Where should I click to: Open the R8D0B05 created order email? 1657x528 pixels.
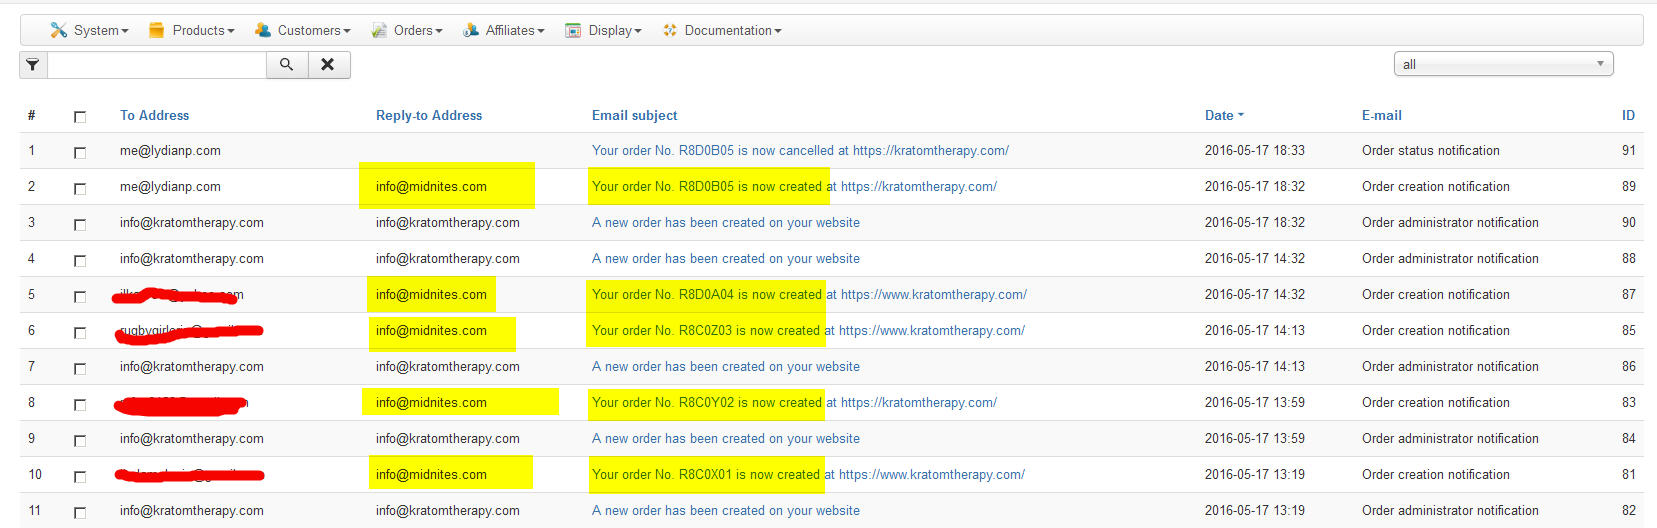[x=794, y=186]
